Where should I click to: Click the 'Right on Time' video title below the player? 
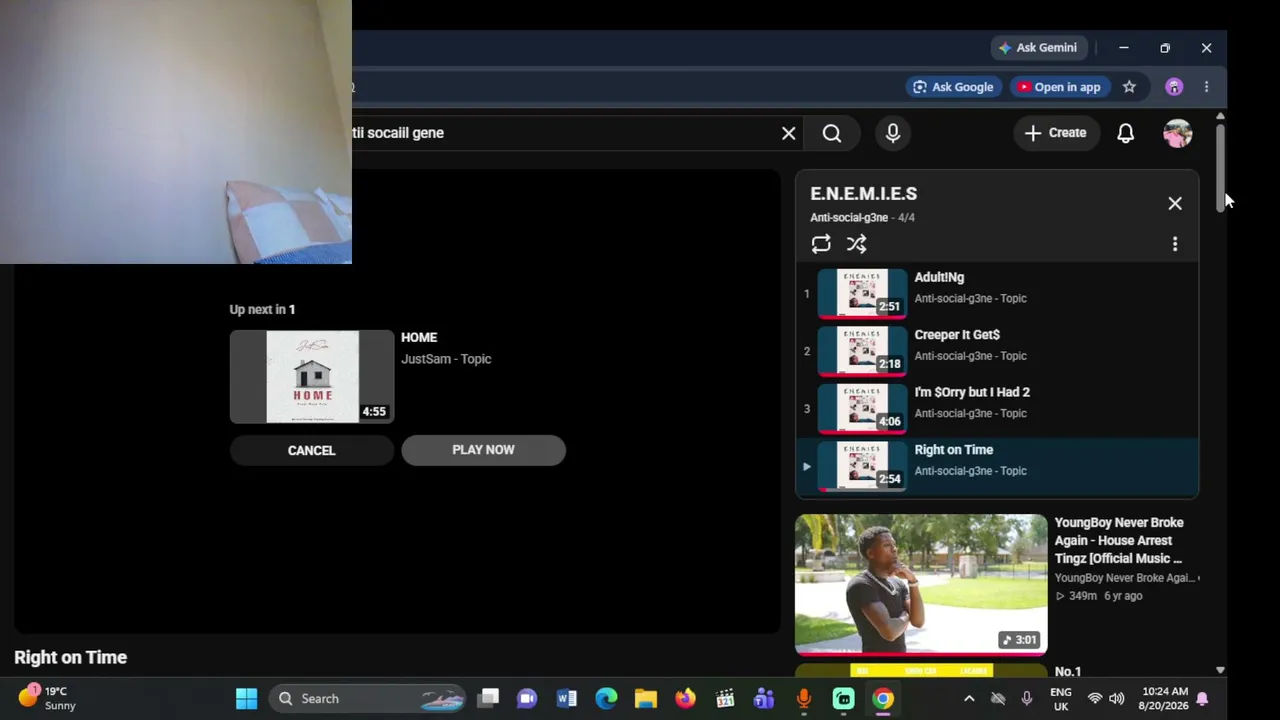71,657
